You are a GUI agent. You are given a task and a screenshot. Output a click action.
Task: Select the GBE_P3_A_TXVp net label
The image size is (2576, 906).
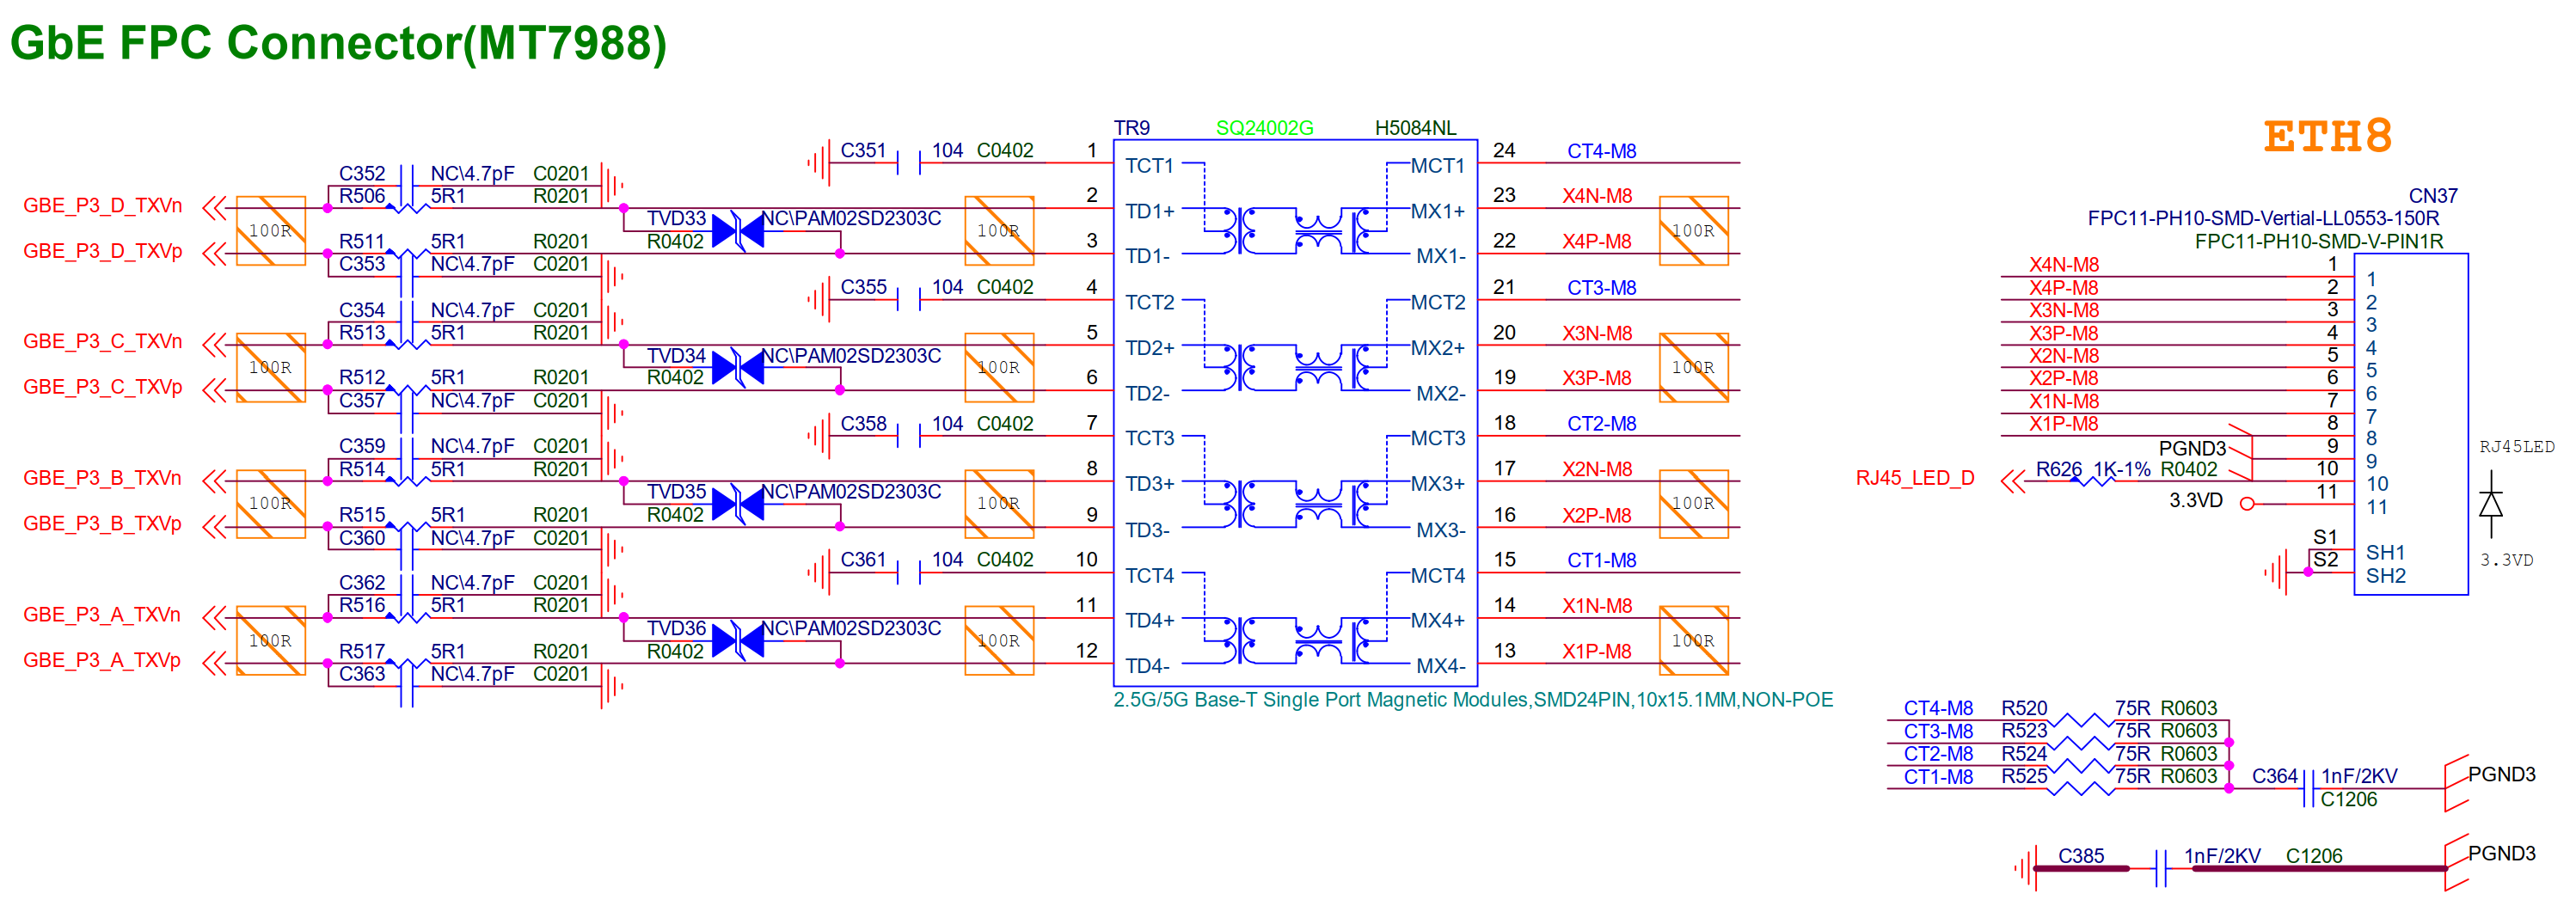(102, 660)
